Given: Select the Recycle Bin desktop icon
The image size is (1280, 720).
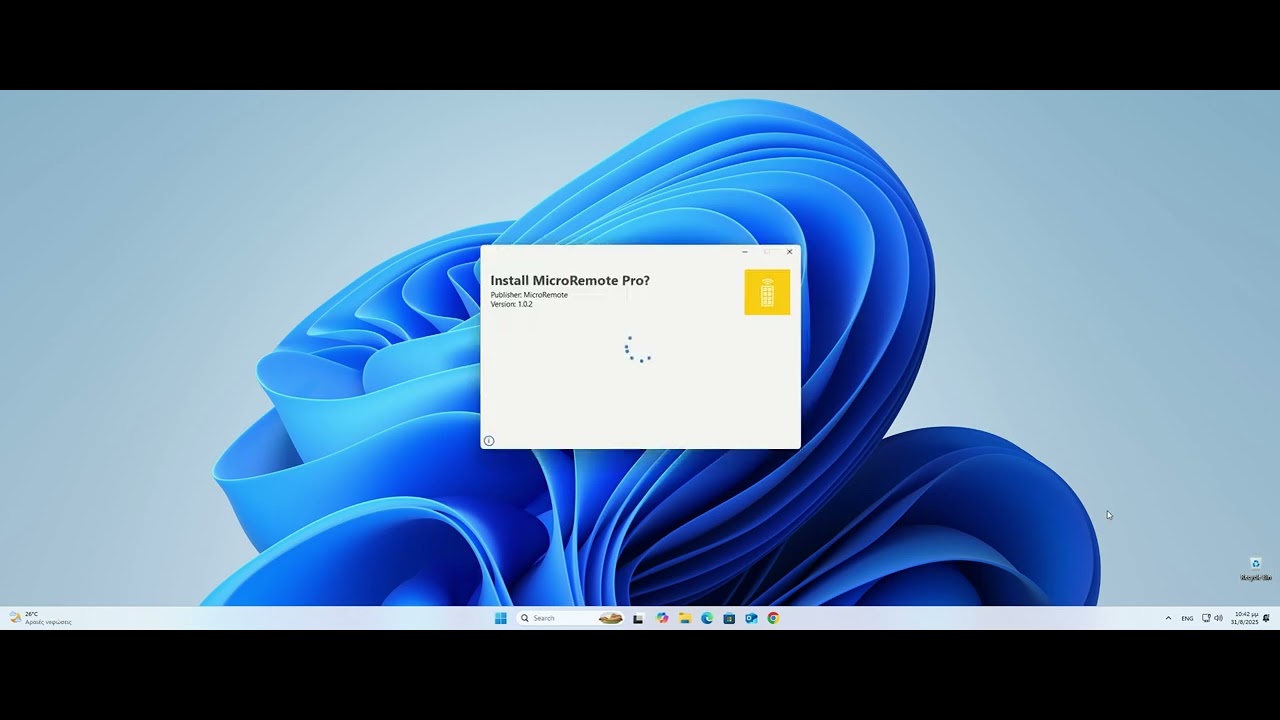Looking at the screenshot, I should (x=1256, y=569).
